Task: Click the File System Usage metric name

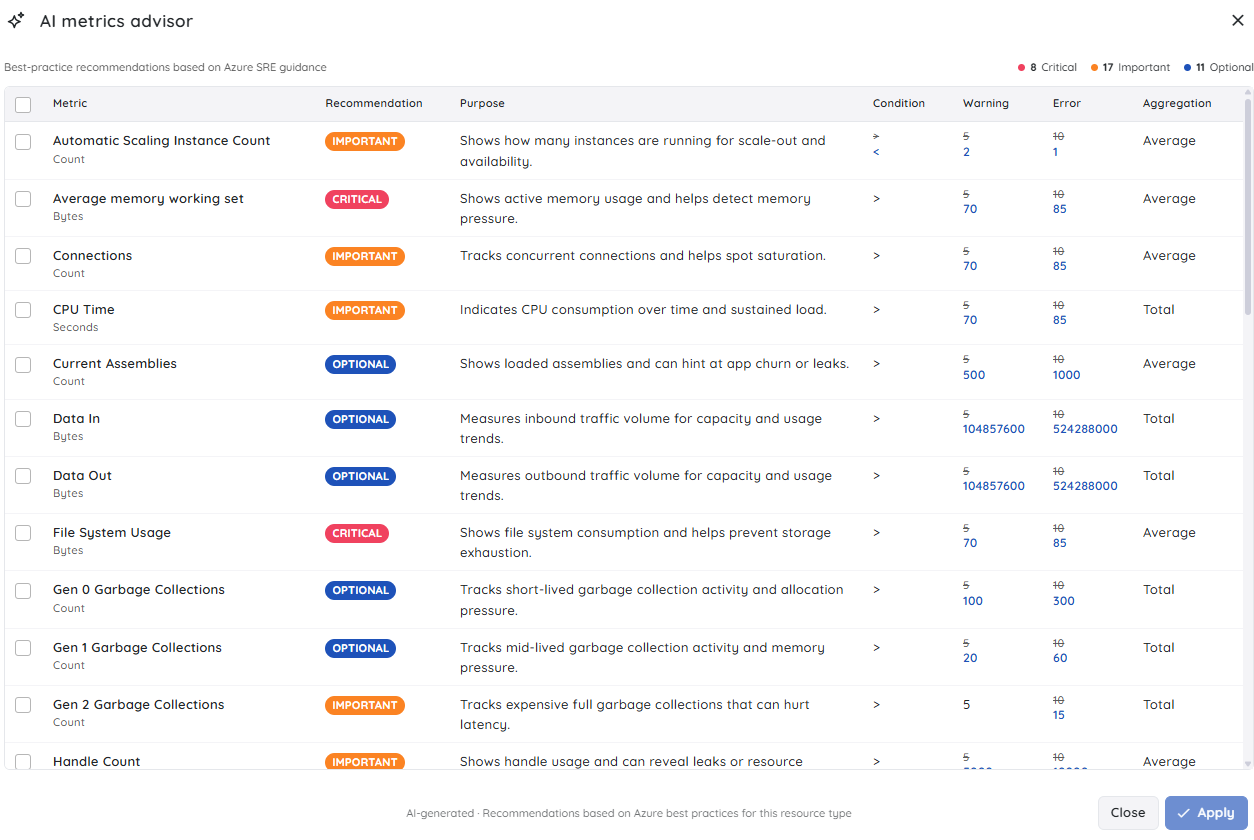Action: point(112,533)
